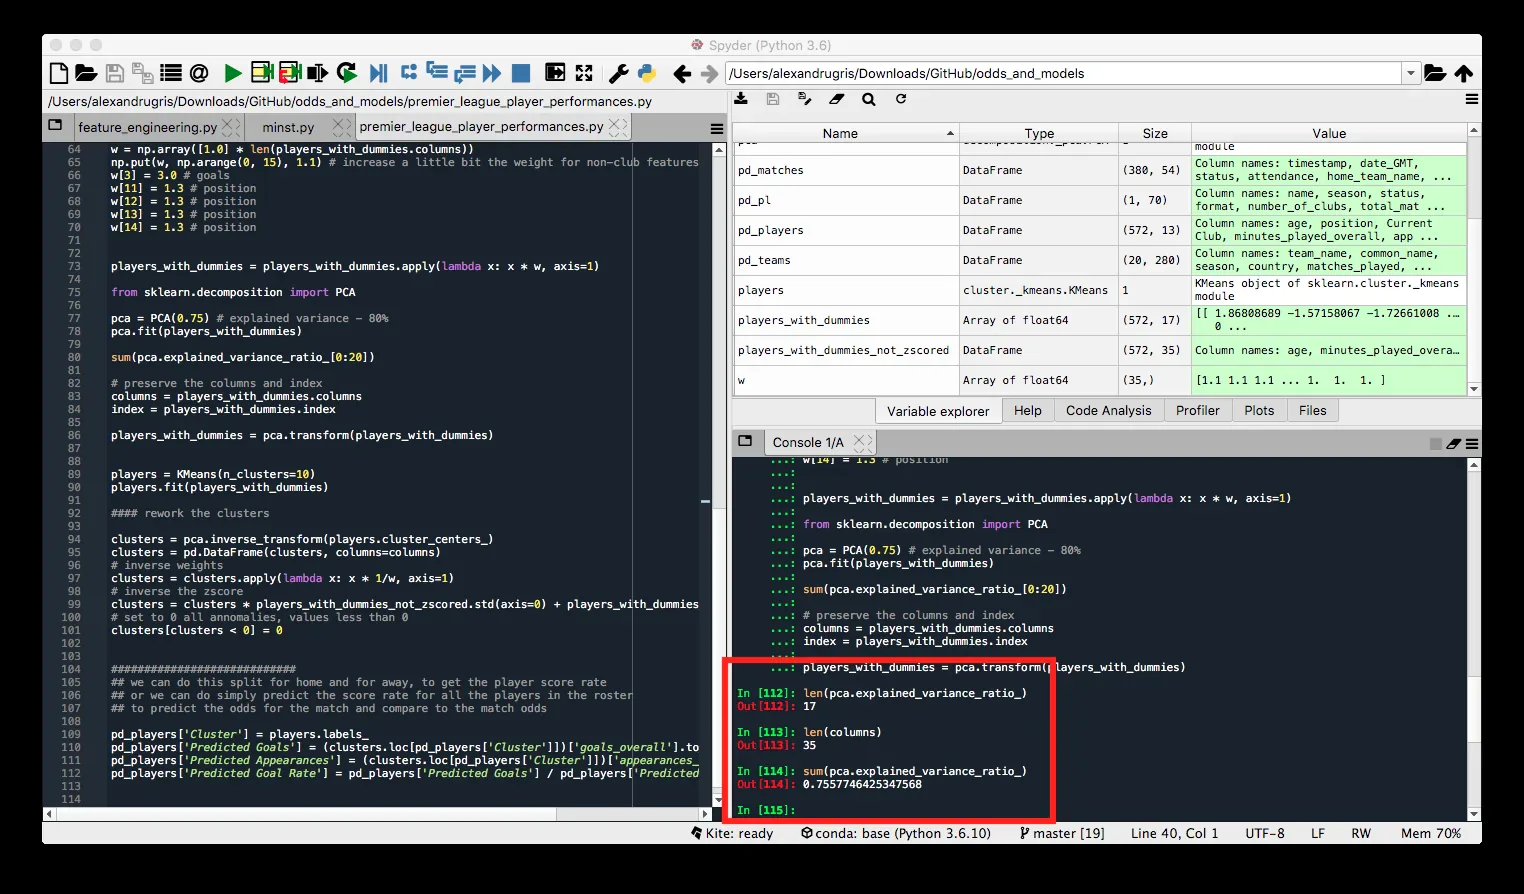Switch to the minst.py editor tab

[x=288, y=127]
